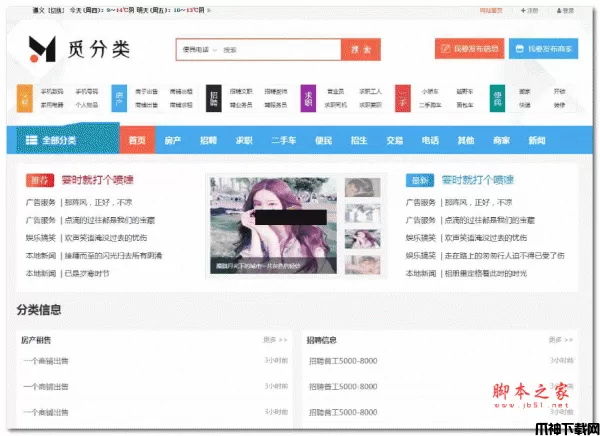600x436 pixels.
Task: Click the 网站首页 top link
Action: click(491, 10)
